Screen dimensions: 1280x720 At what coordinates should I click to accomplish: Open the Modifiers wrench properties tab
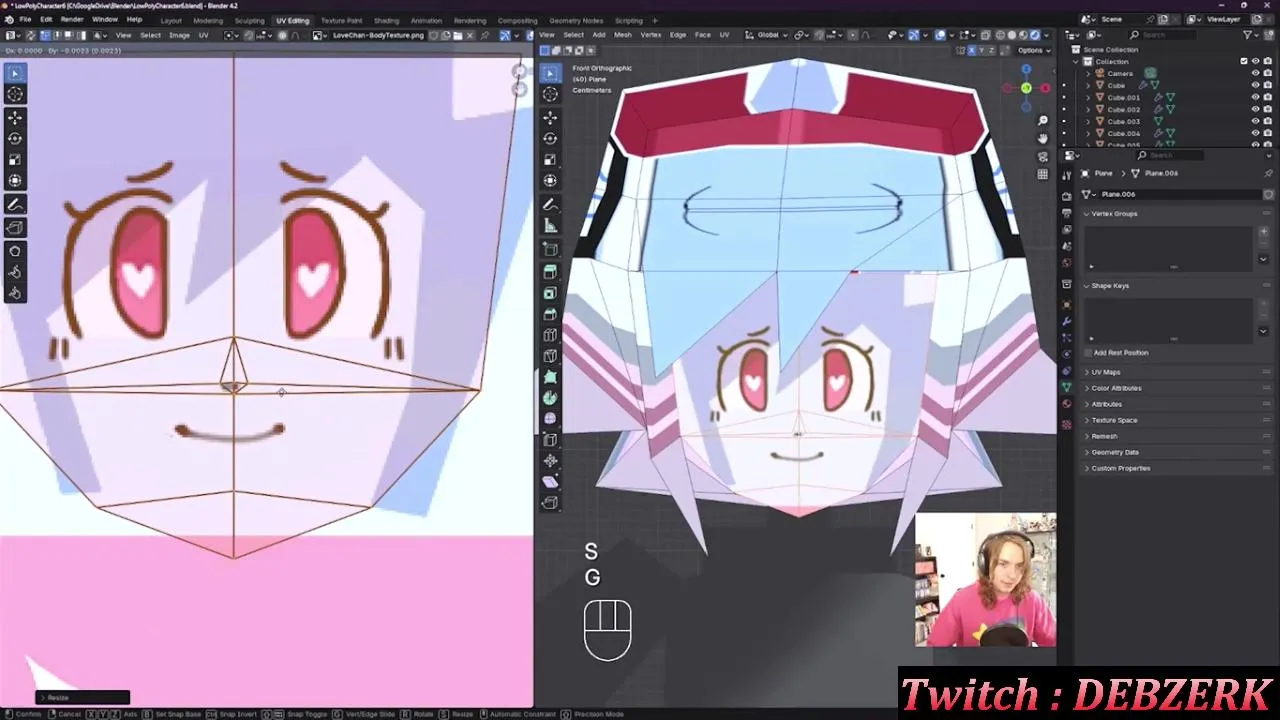pyautogui.click(x=1067, y=321)
